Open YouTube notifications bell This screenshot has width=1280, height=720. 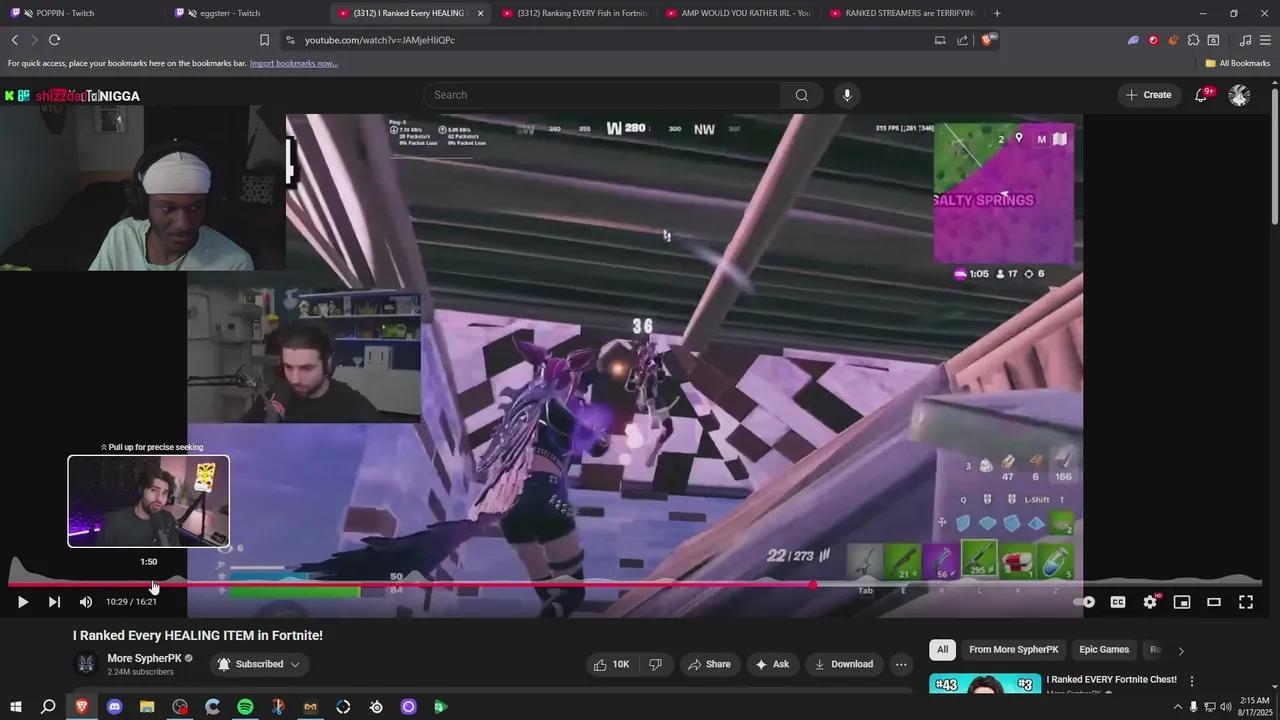click(x=1202, y=95)
